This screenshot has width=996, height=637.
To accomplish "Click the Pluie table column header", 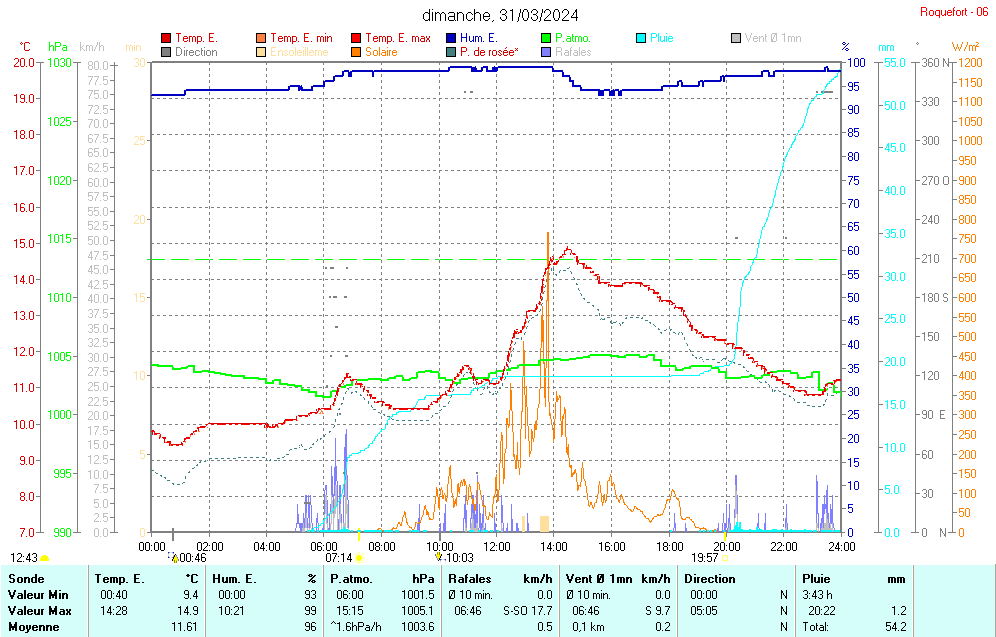I will click(x=816, y=579).
